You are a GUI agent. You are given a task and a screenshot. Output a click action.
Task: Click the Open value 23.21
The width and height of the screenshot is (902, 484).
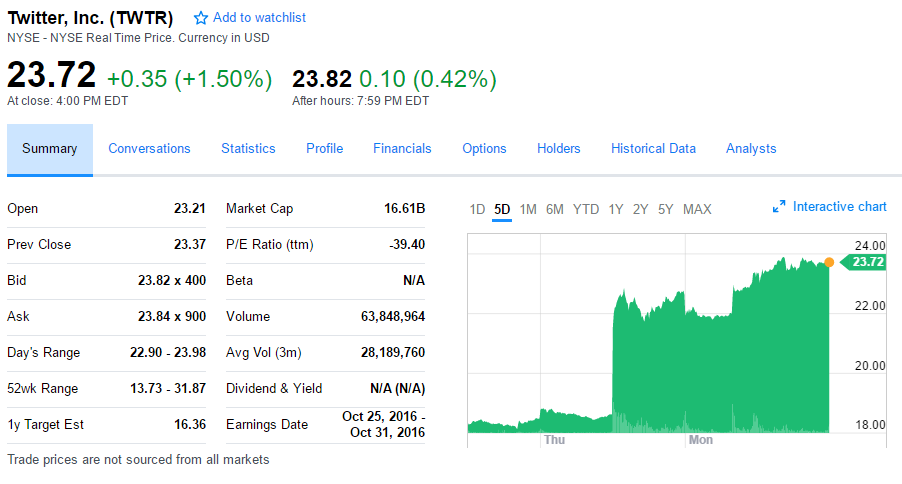coord(190,208)
